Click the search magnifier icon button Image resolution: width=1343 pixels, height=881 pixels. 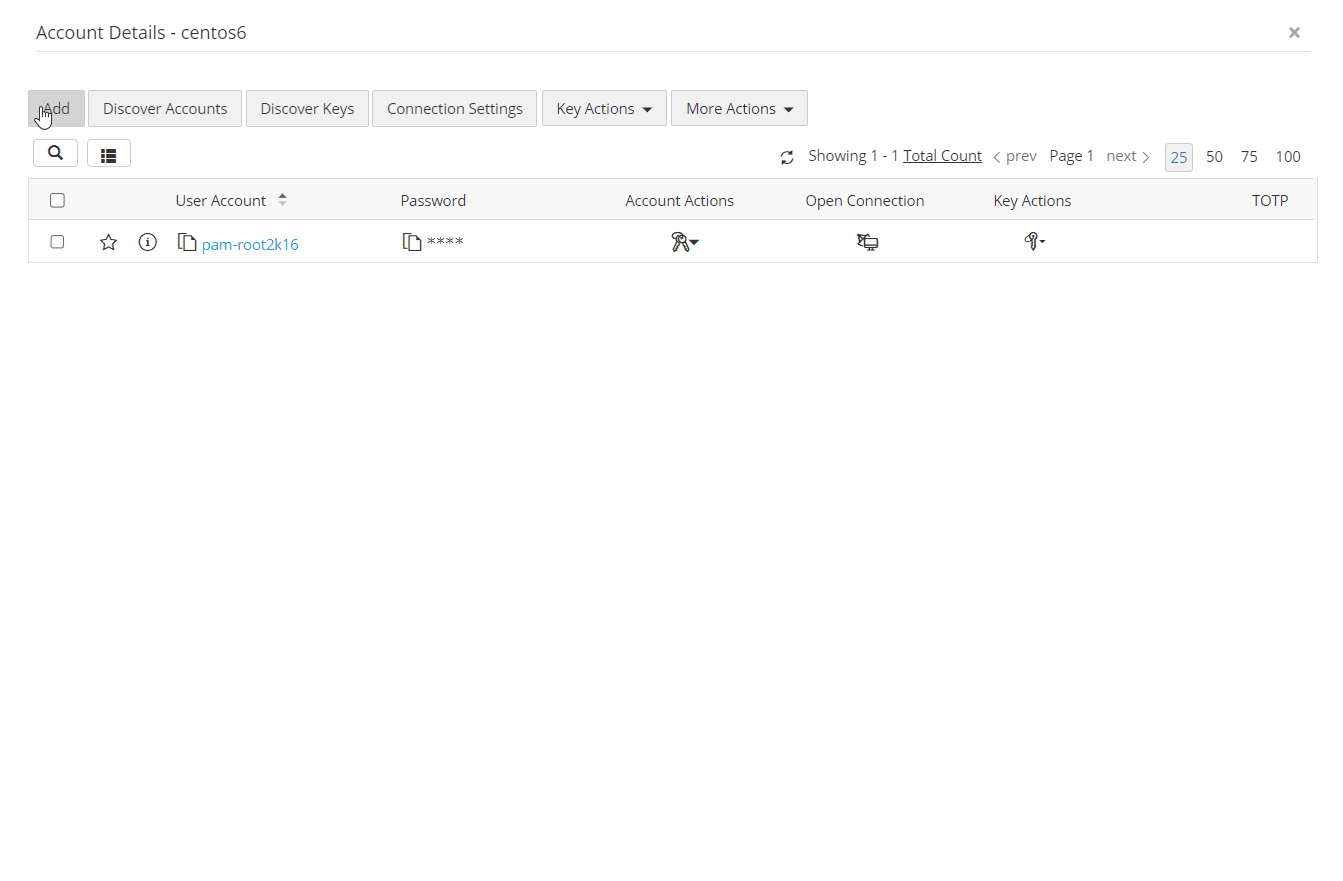(55, 153)
